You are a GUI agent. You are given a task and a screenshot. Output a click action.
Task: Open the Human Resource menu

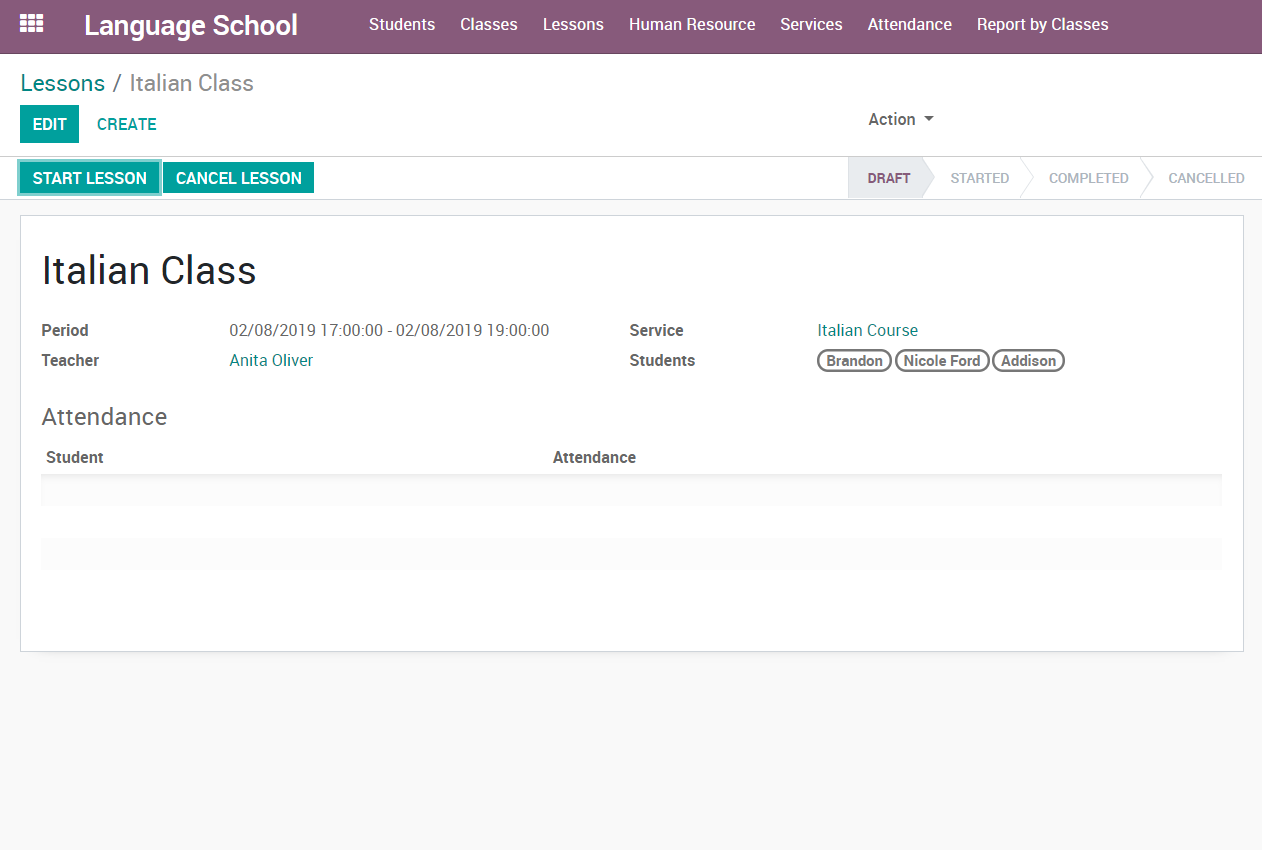[692, 25]
